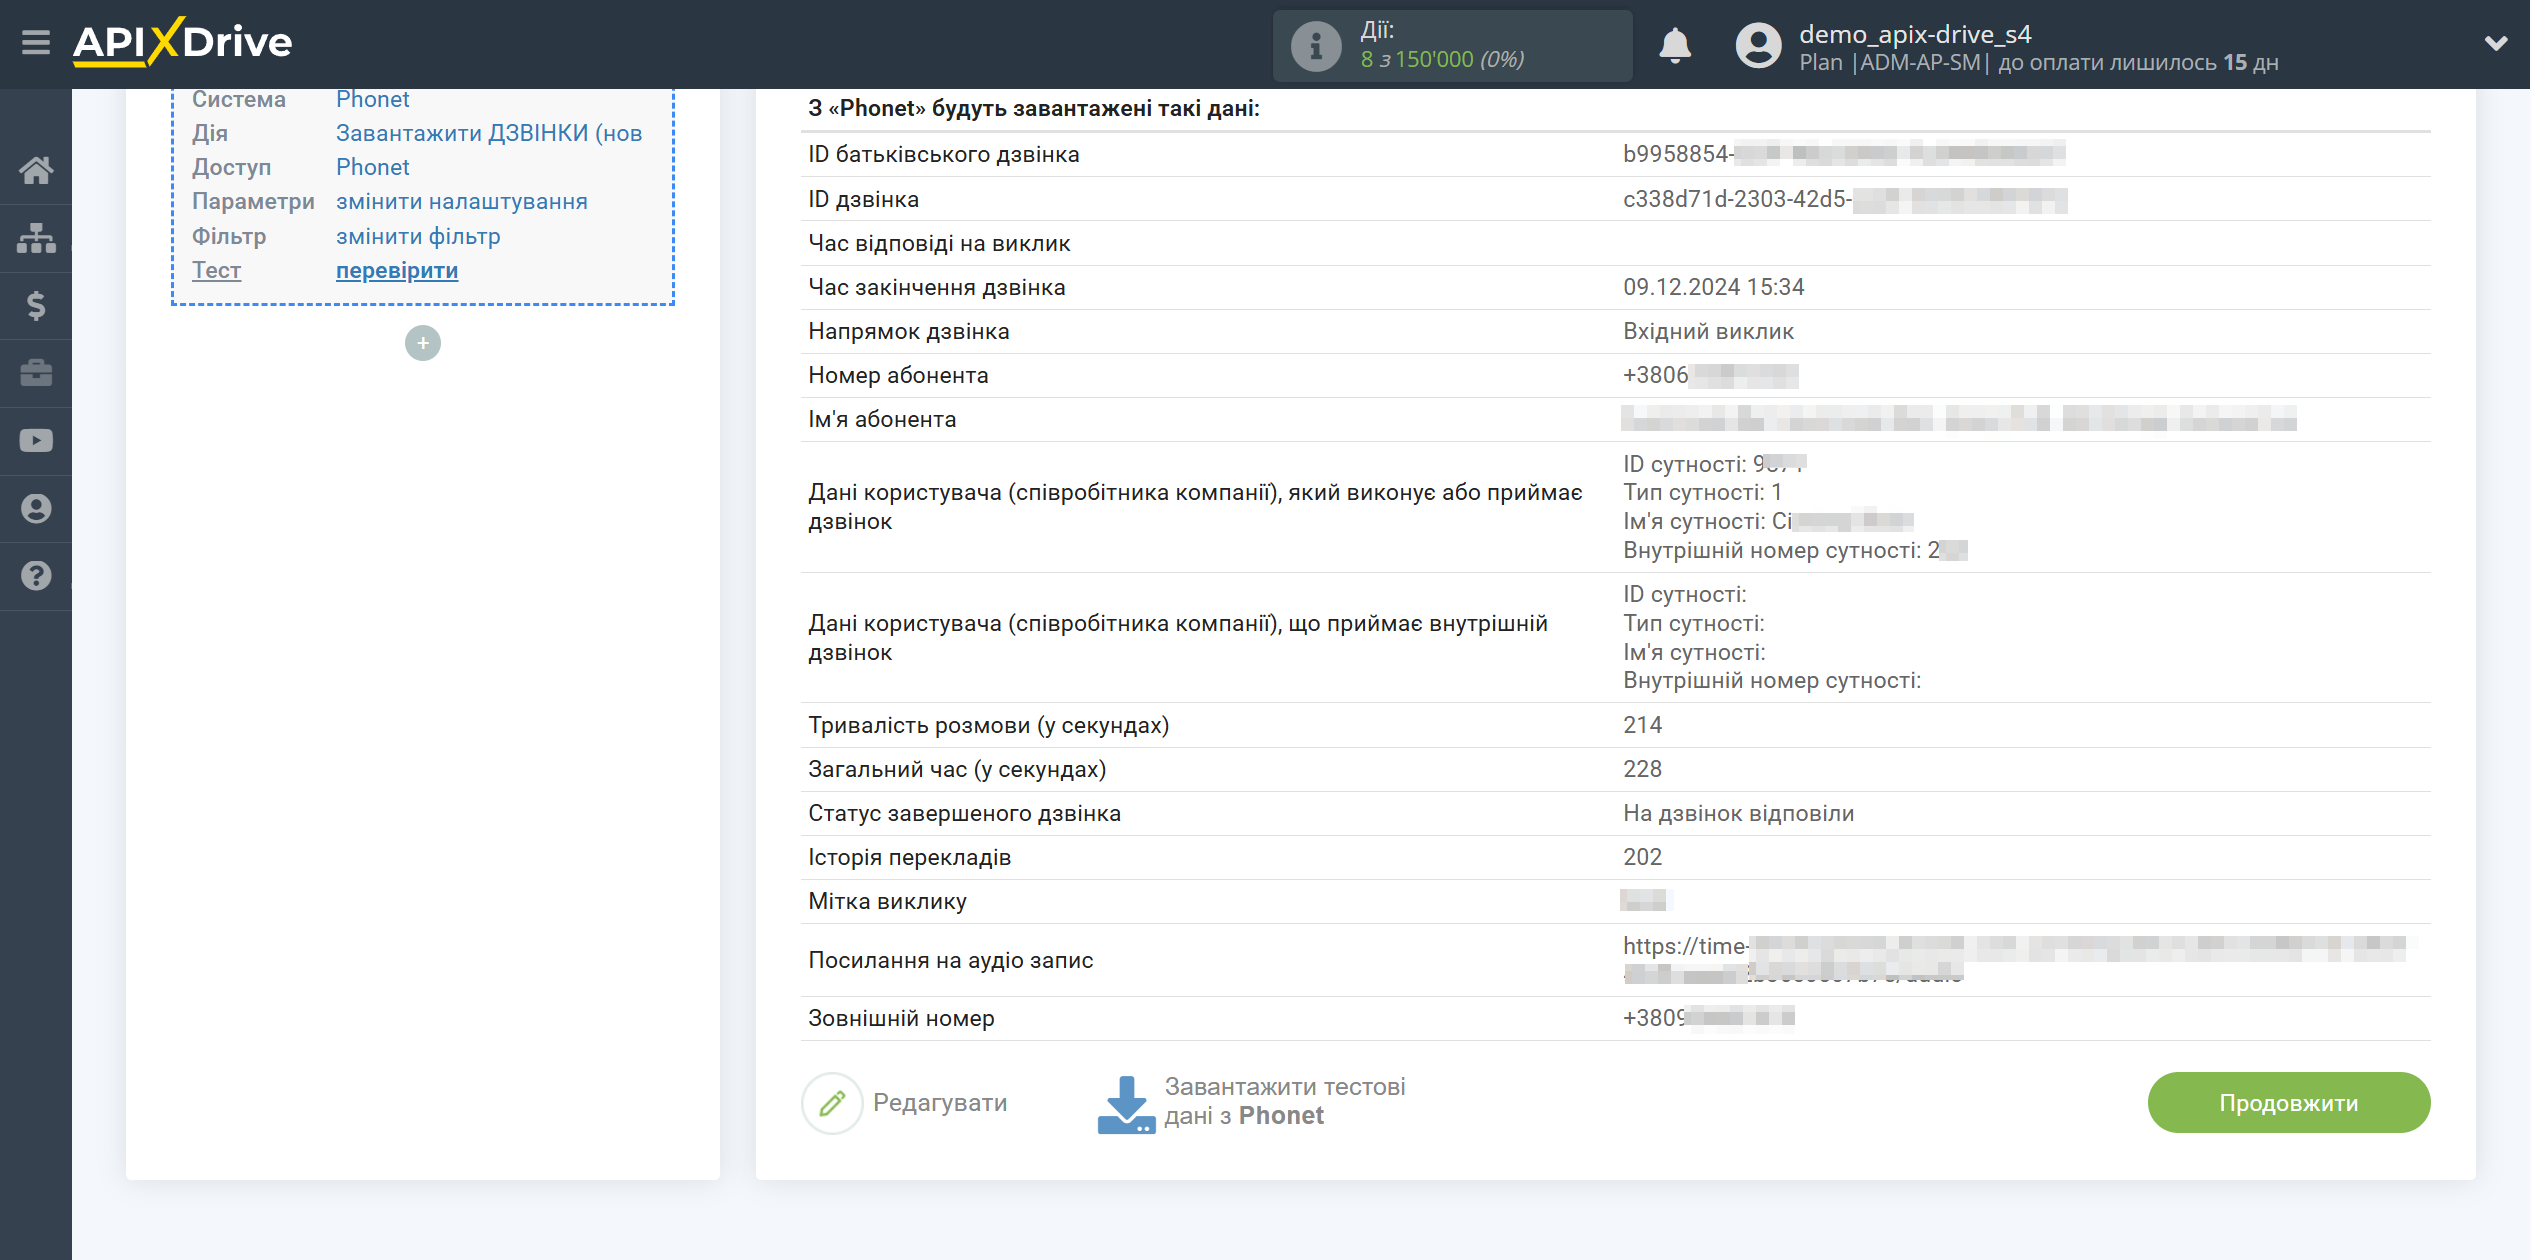Viewport: 2532px width, 1260px height.
Task: Click the '228' total time value
Action: [1642, 769]
